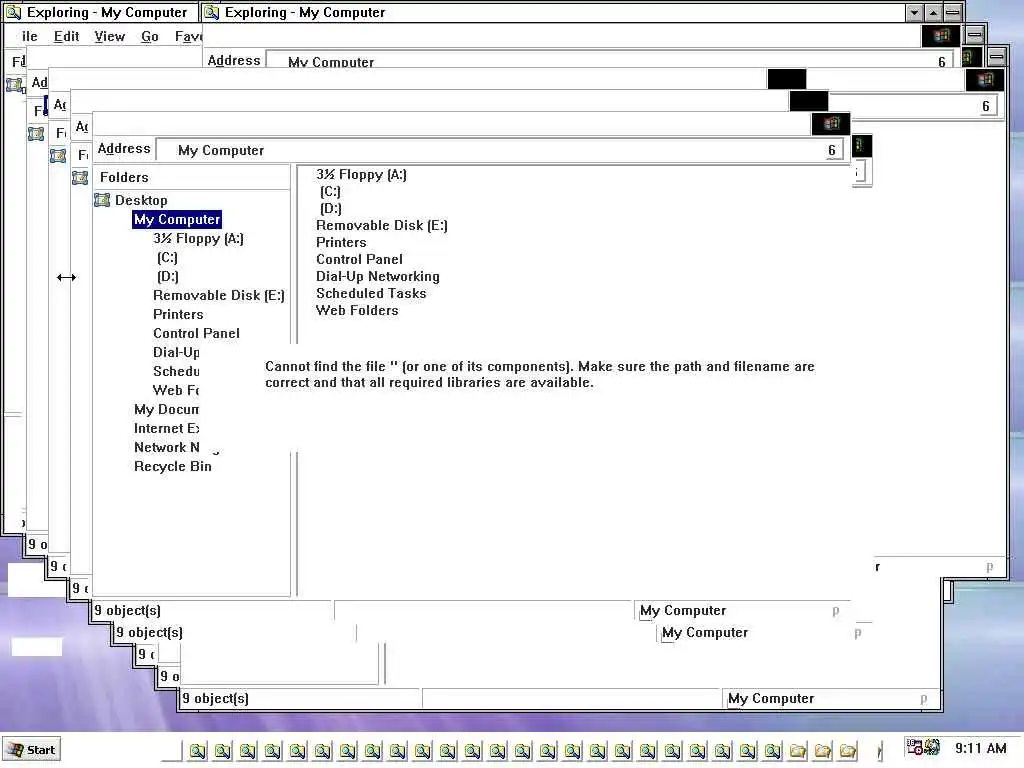Viewport: 1024px width, 768px height.
Task: Select truncated "My Docum" entry in Folders tree
Action: click(x=166, y=409)
